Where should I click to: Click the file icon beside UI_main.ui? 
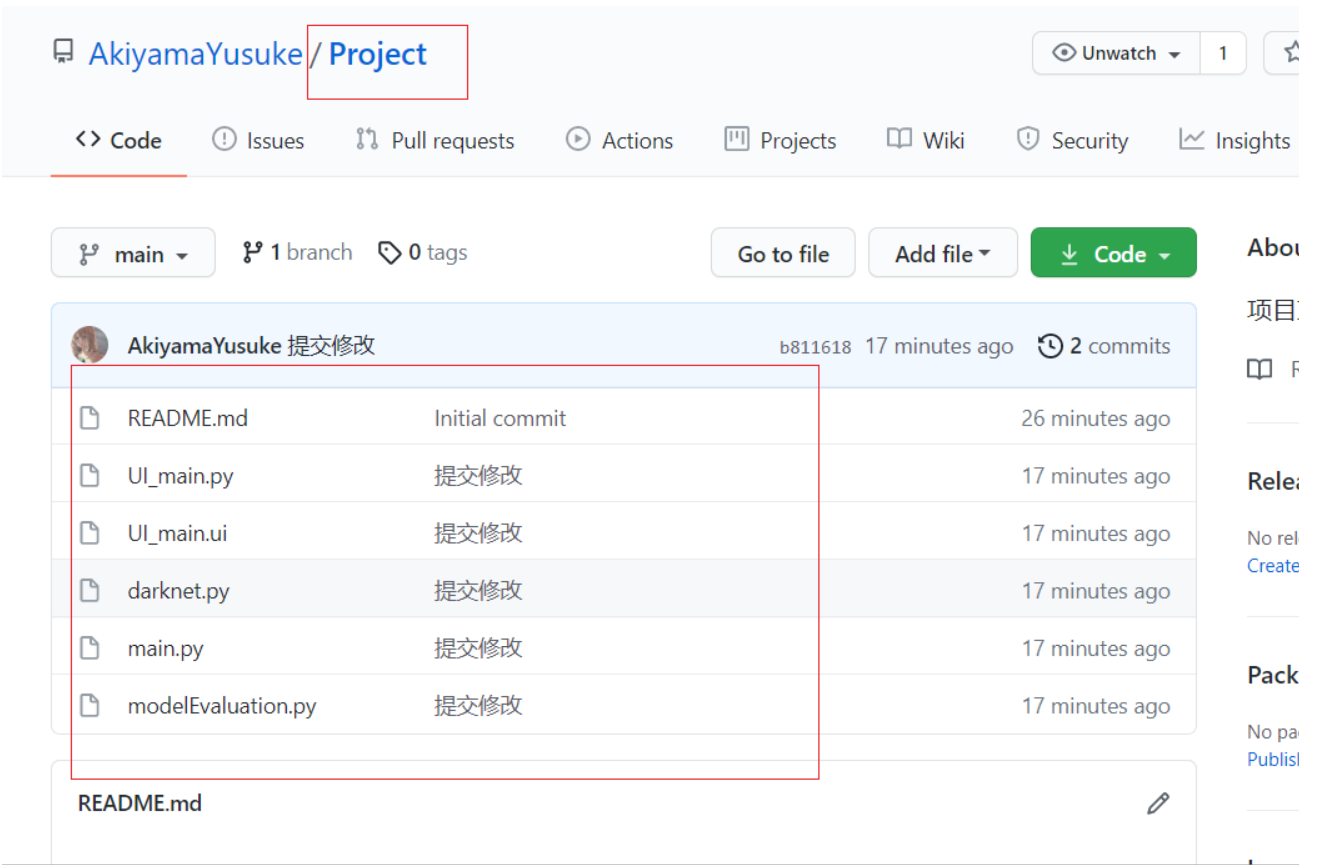point(90,533)
